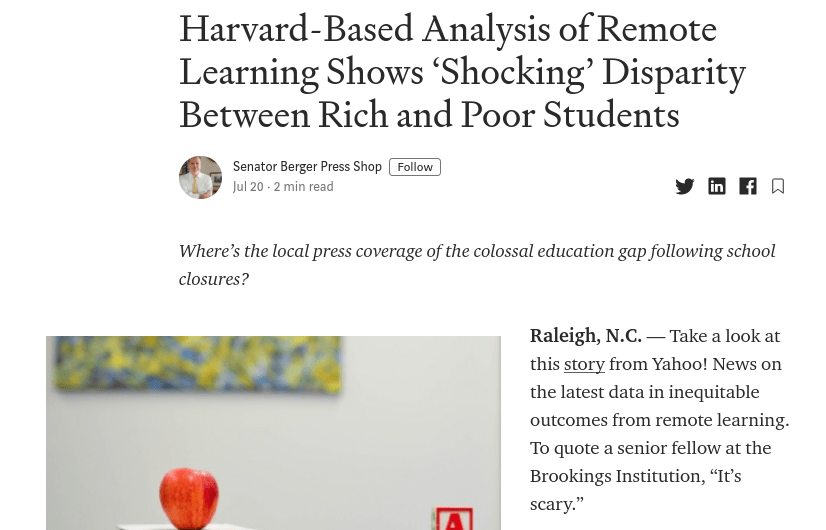Image resolution: width=826 pixels, height=530 pixels.
Task: Click the Harvard-Based Analysis headline
Action: [462, 72]
